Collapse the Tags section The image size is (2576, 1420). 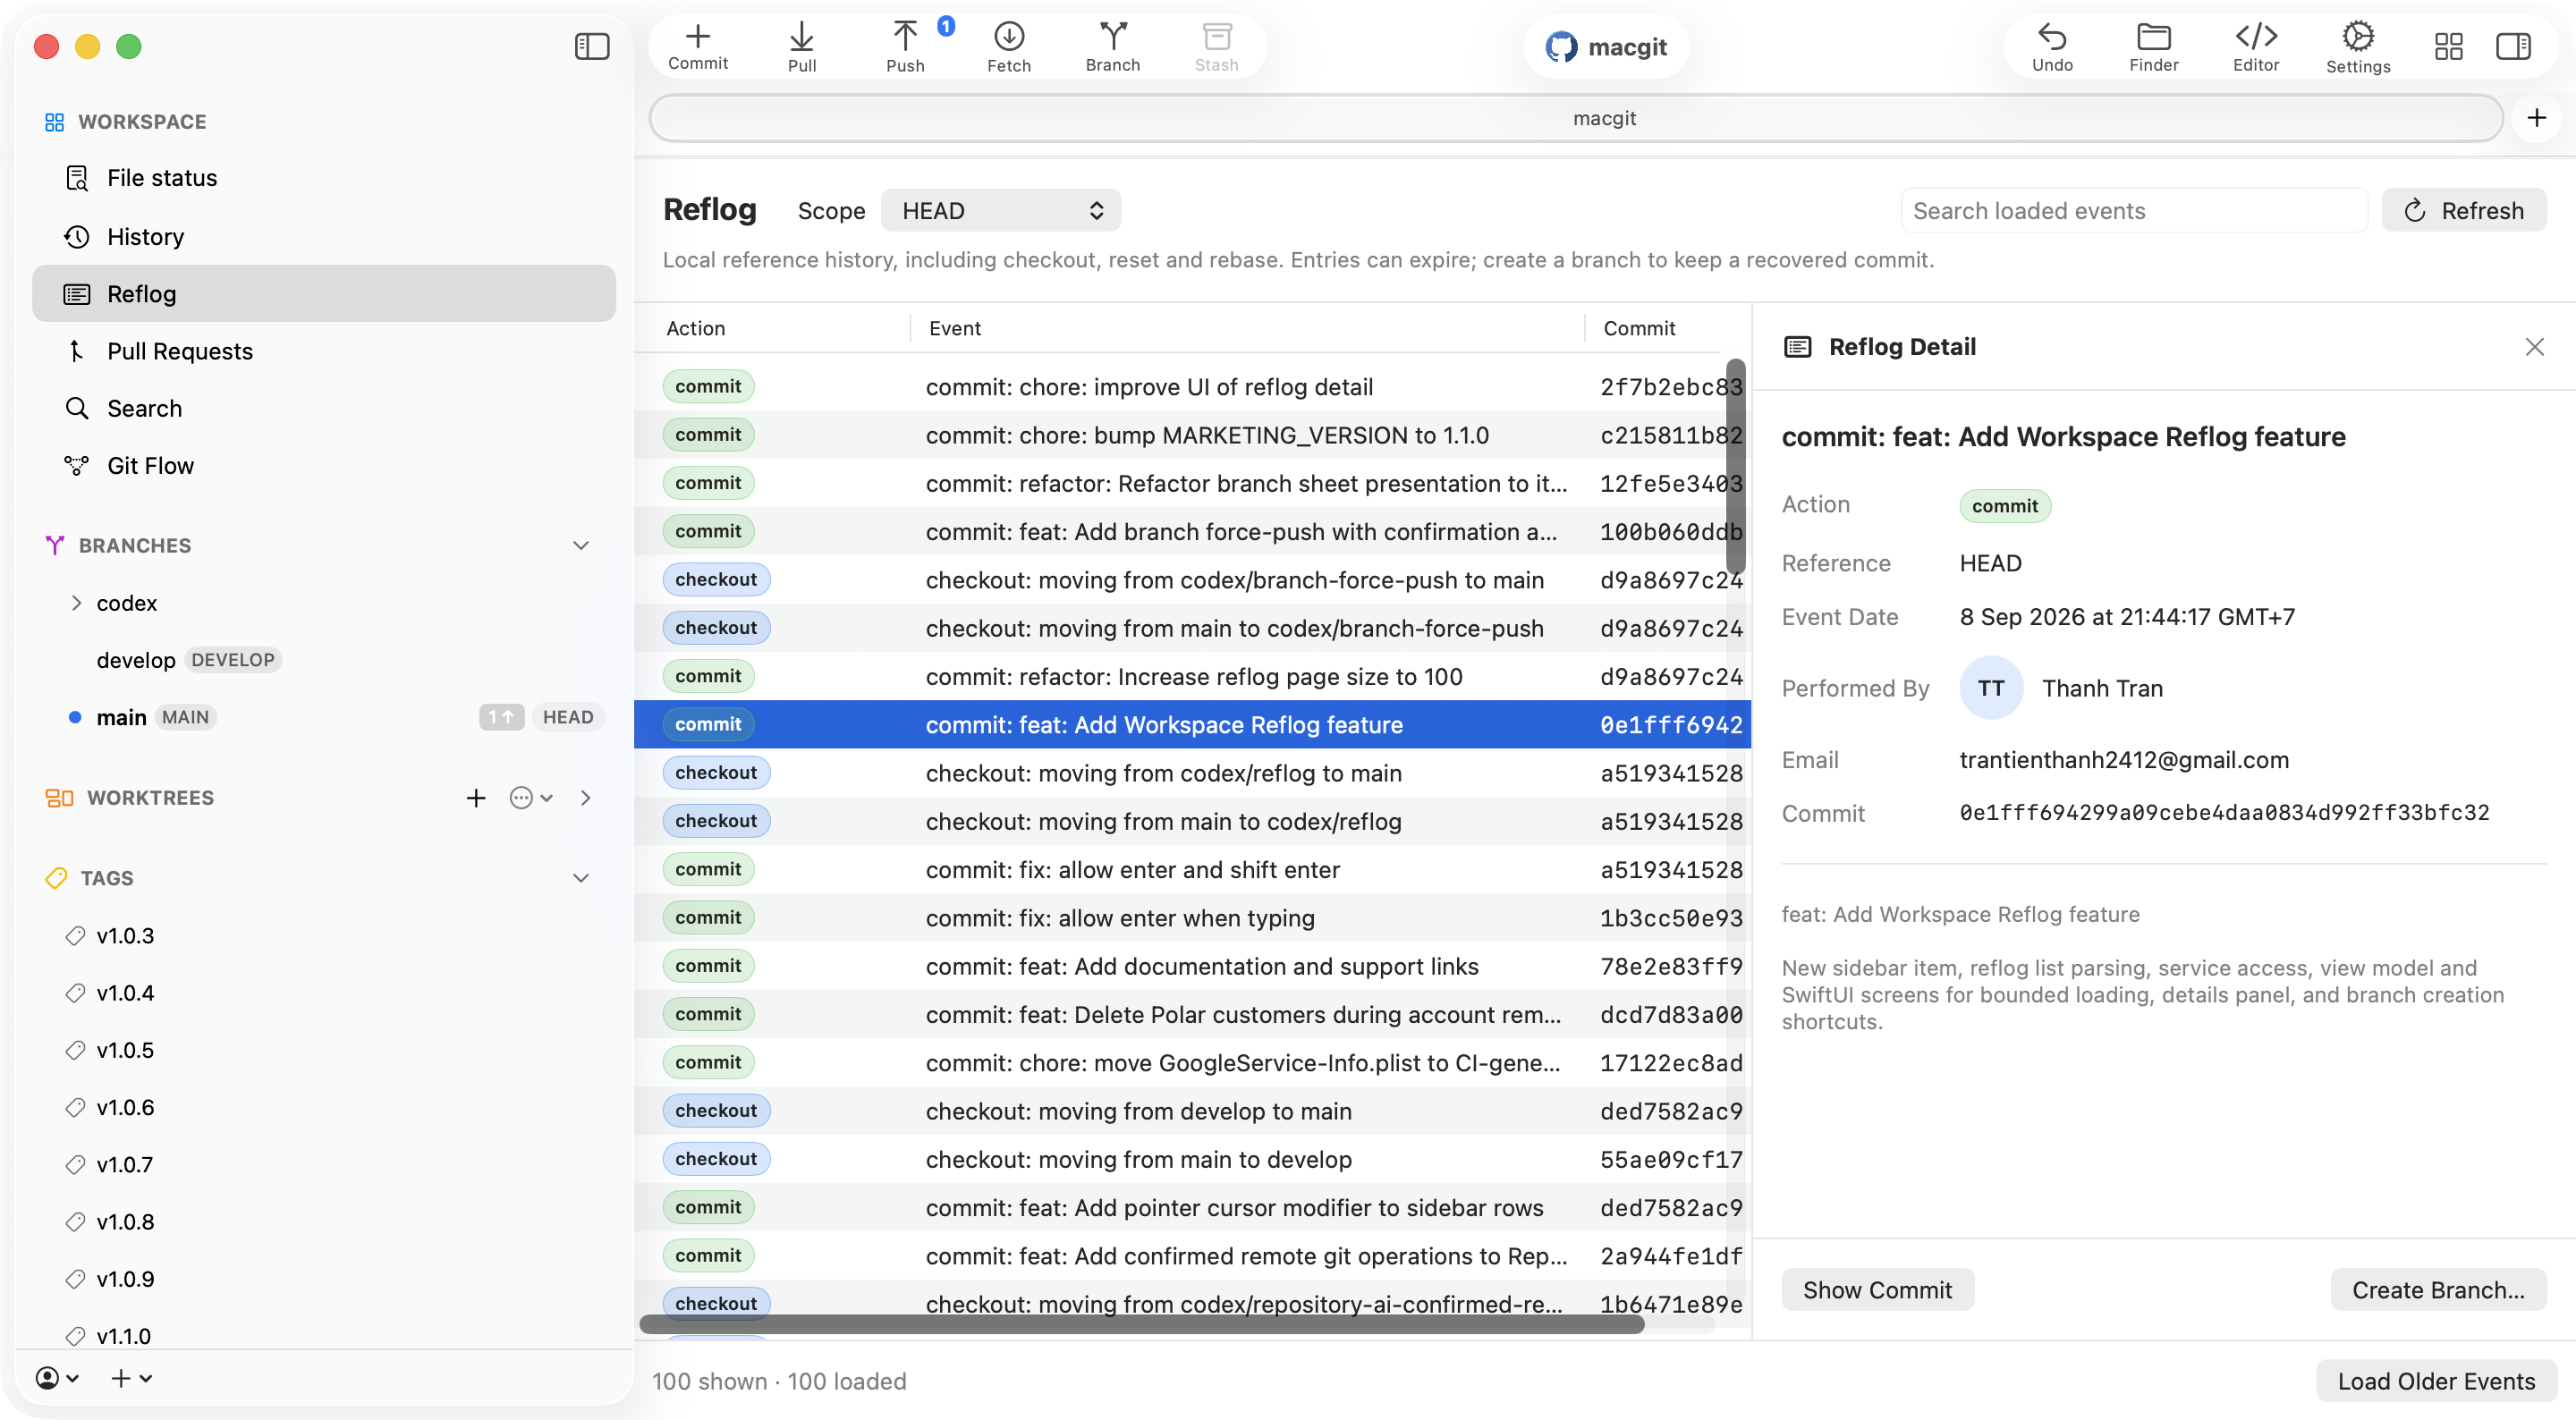pos(581,877)
